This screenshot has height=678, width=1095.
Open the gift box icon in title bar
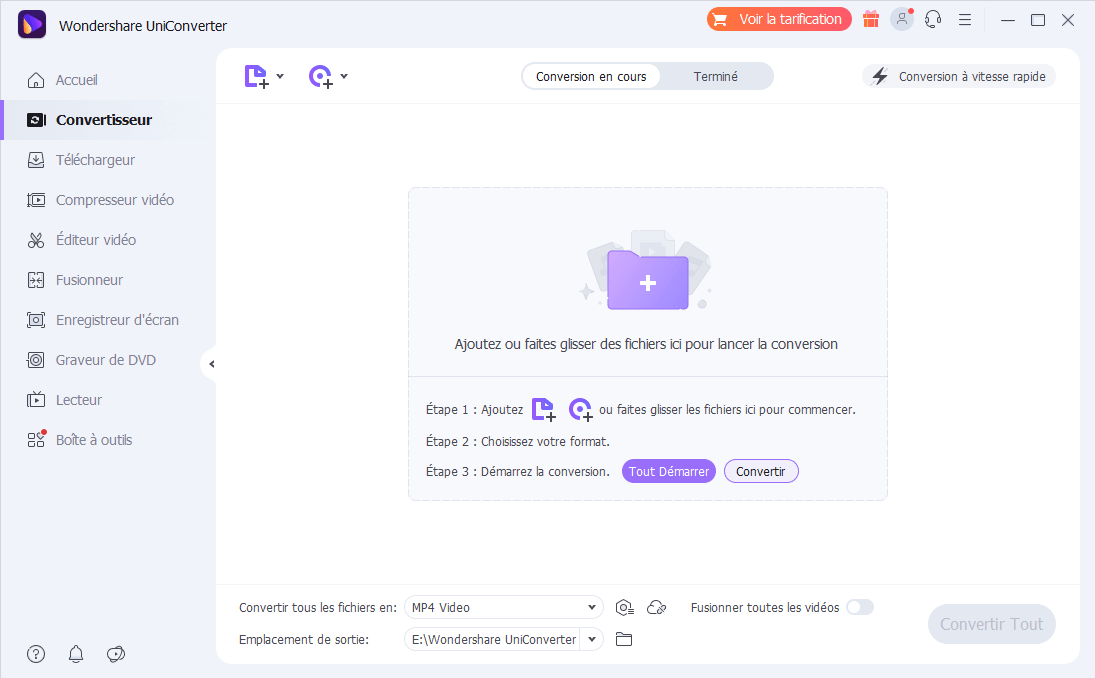[871, 19]
